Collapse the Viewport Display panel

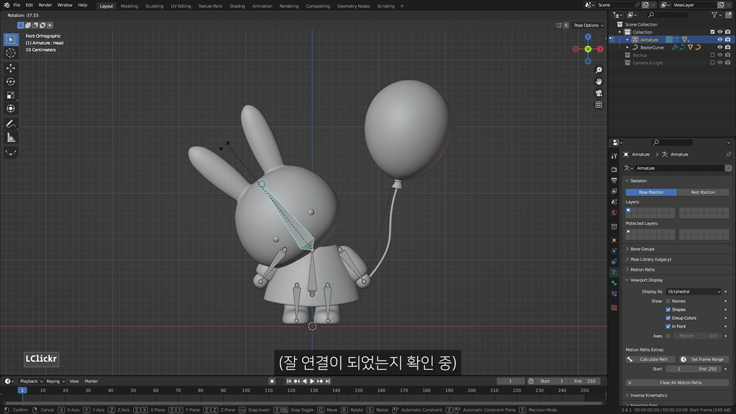click(x=646, y=280)
